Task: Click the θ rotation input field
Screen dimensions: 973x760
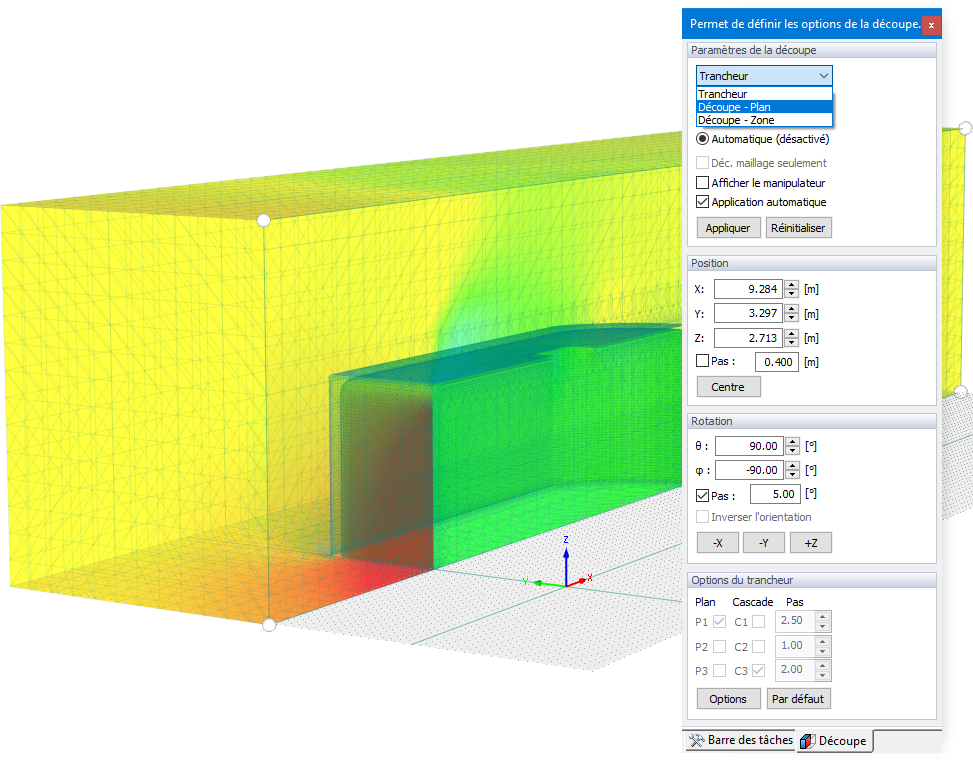Action: 749,446
